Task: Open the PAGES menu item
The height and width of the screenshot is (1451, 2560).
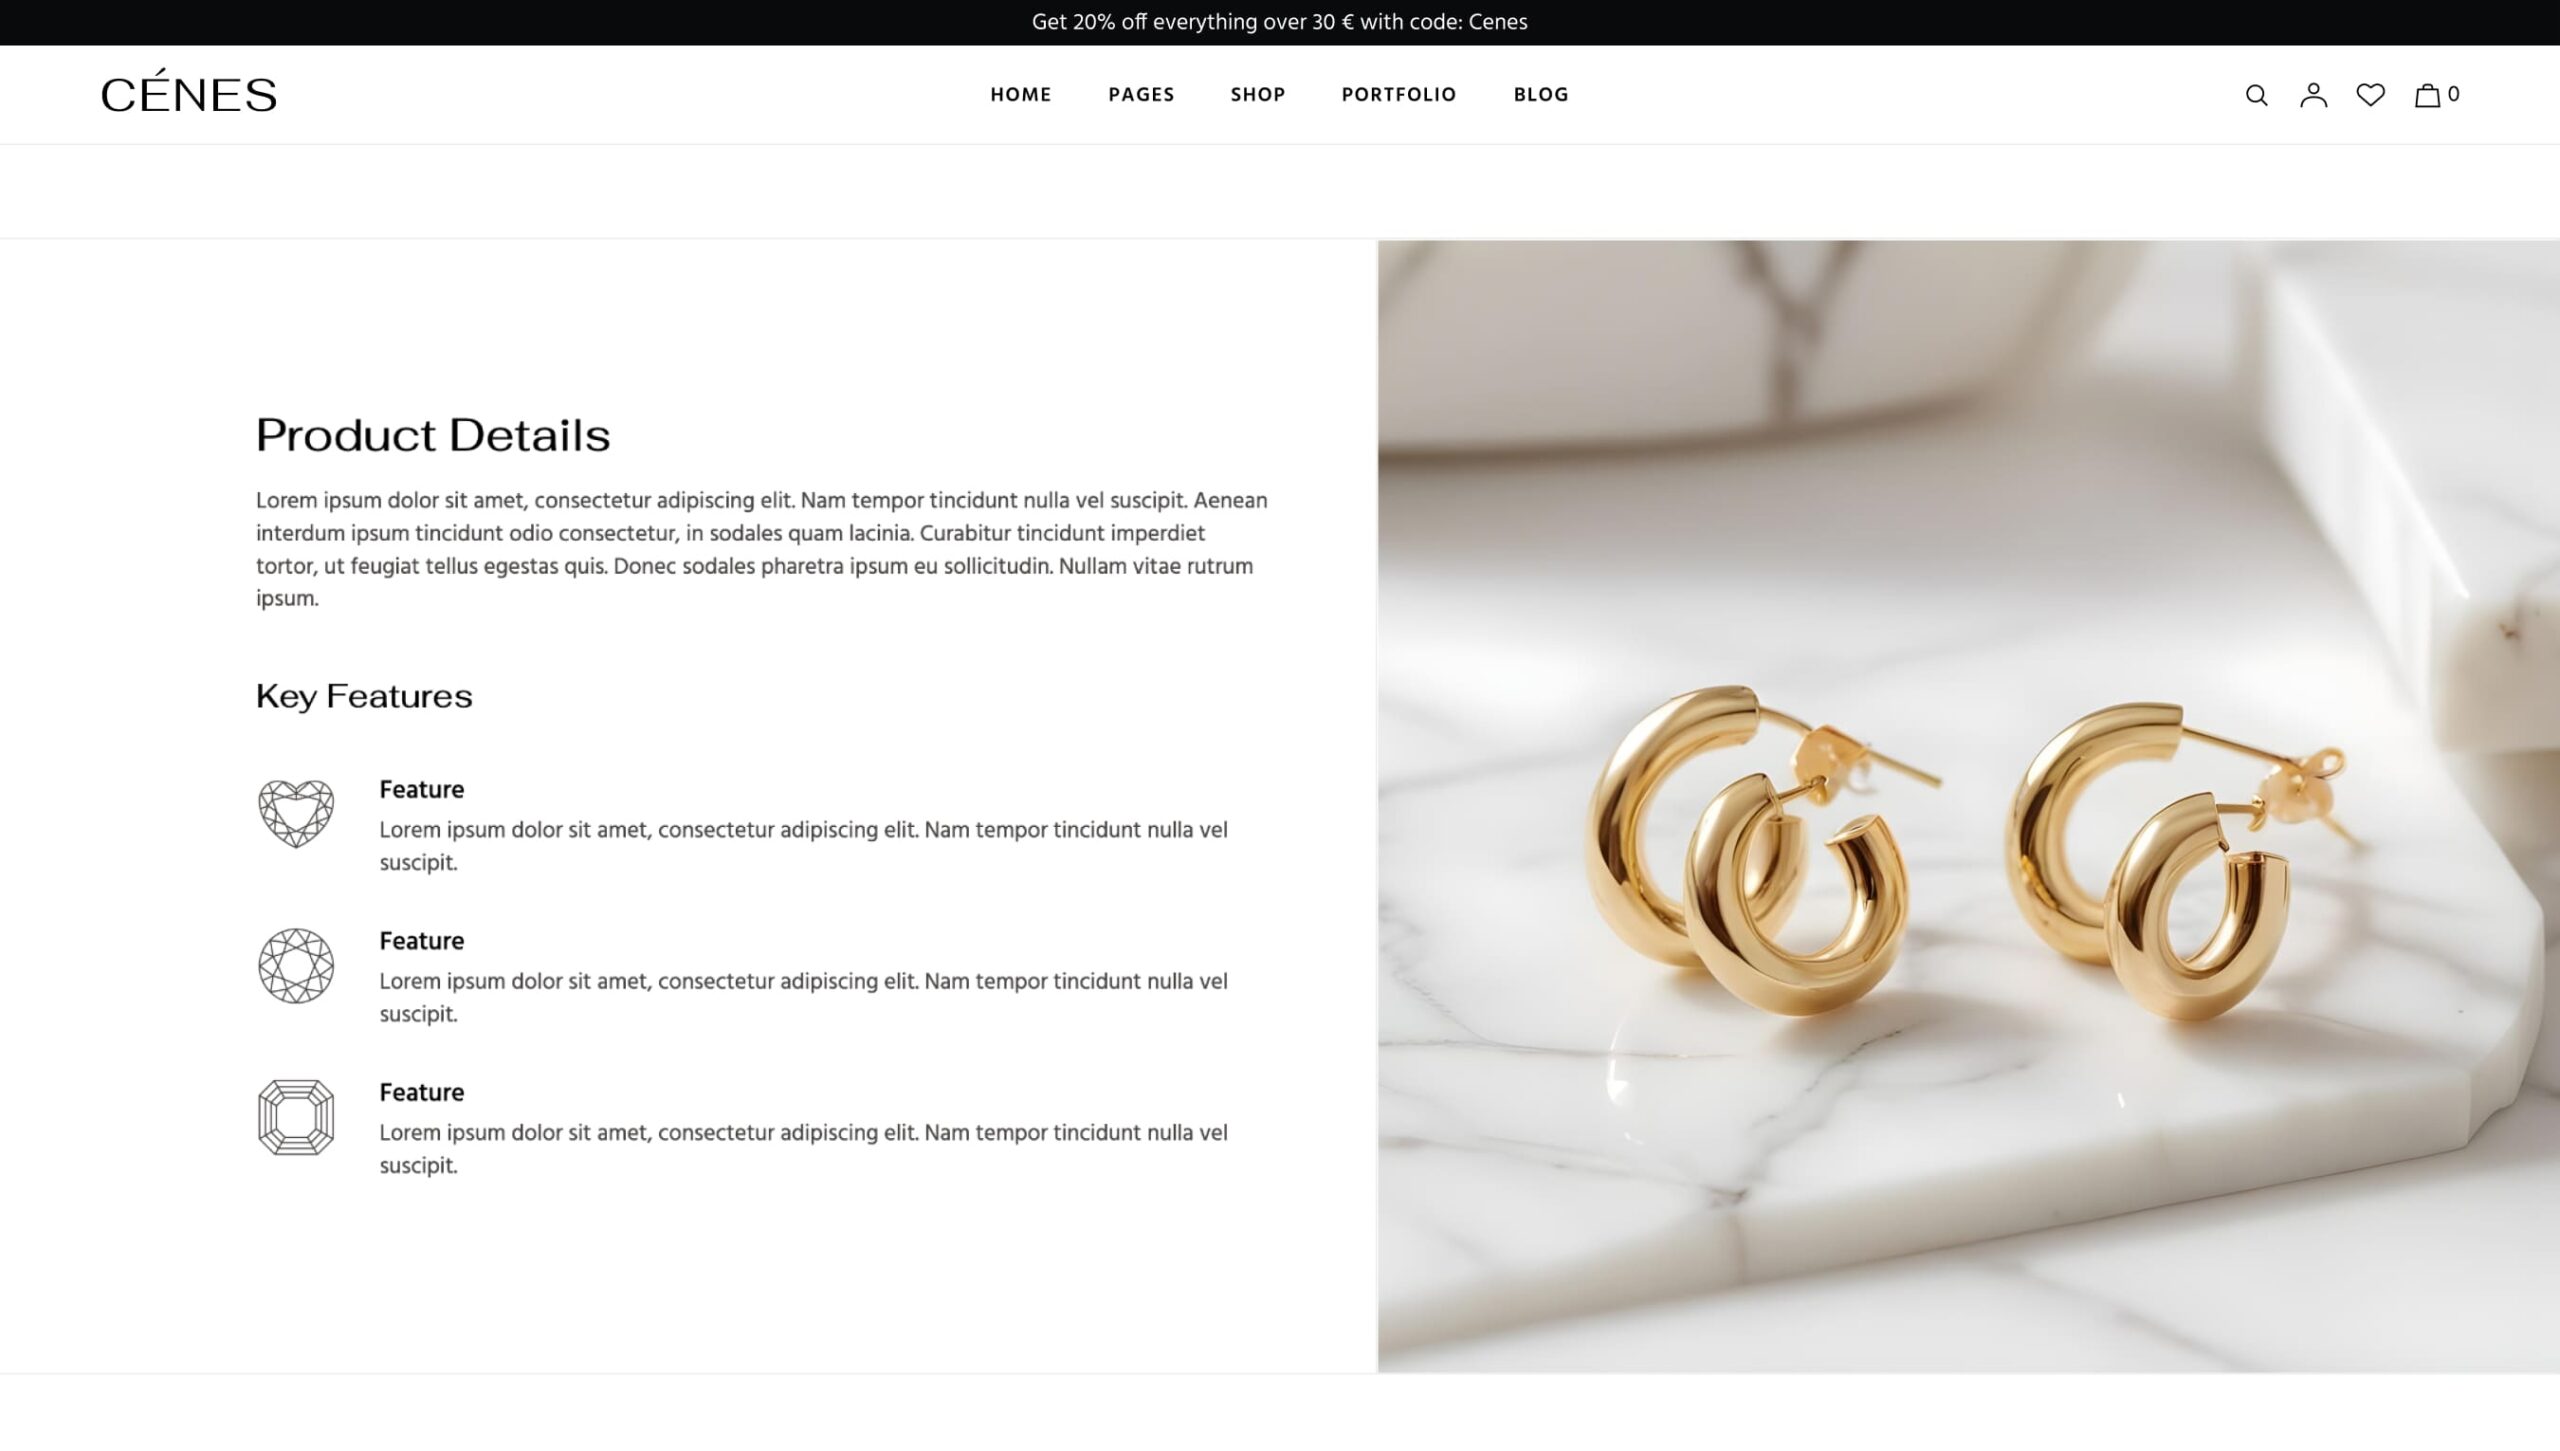Action: click(x=1141, y=95)
